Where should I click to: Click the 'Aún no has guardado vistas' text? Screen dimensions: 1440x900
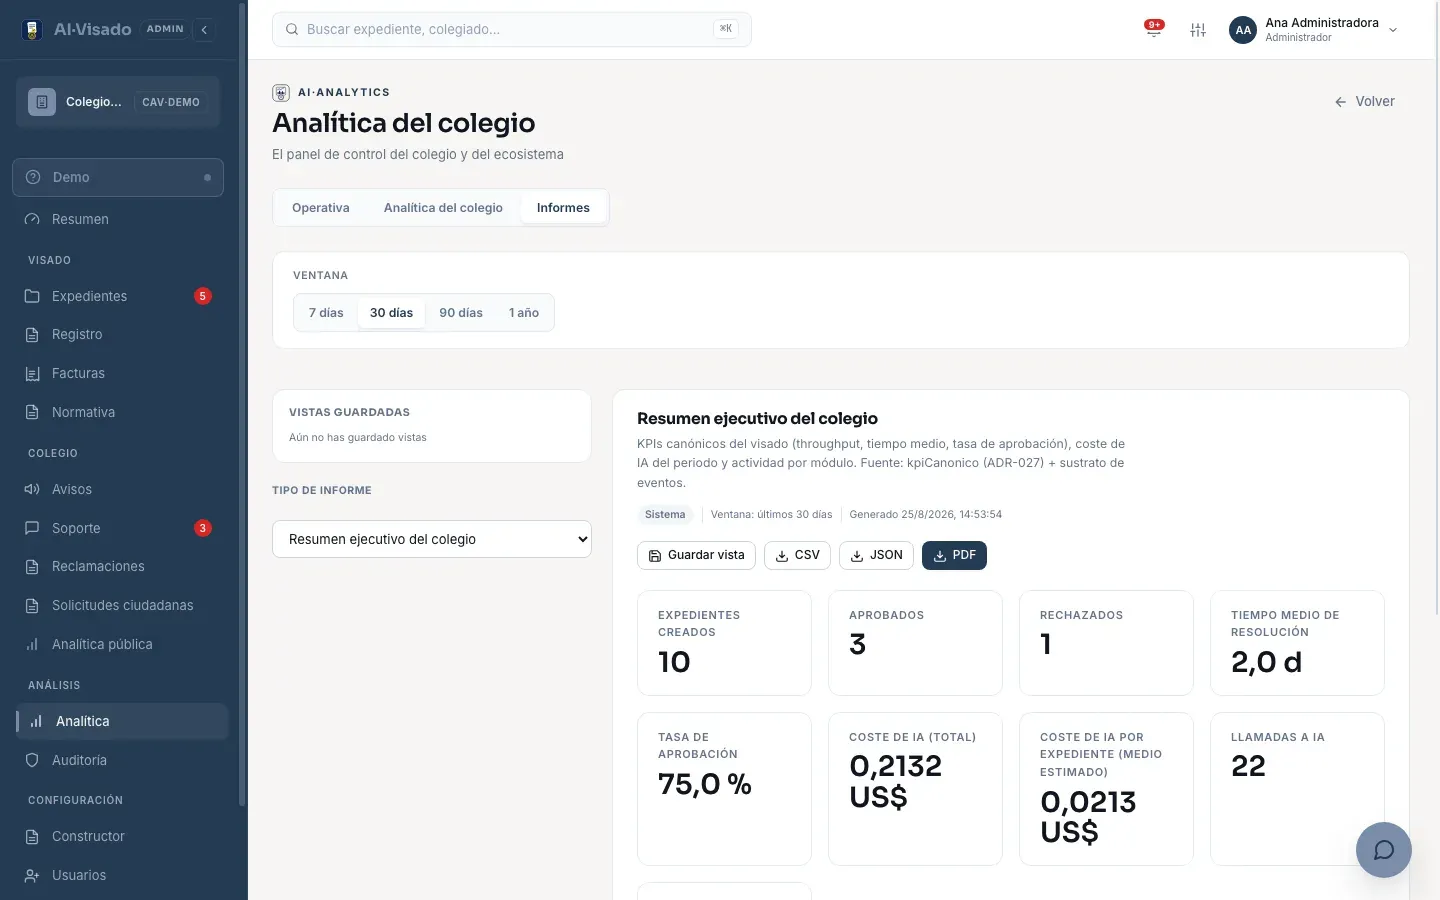click(358, 437)
